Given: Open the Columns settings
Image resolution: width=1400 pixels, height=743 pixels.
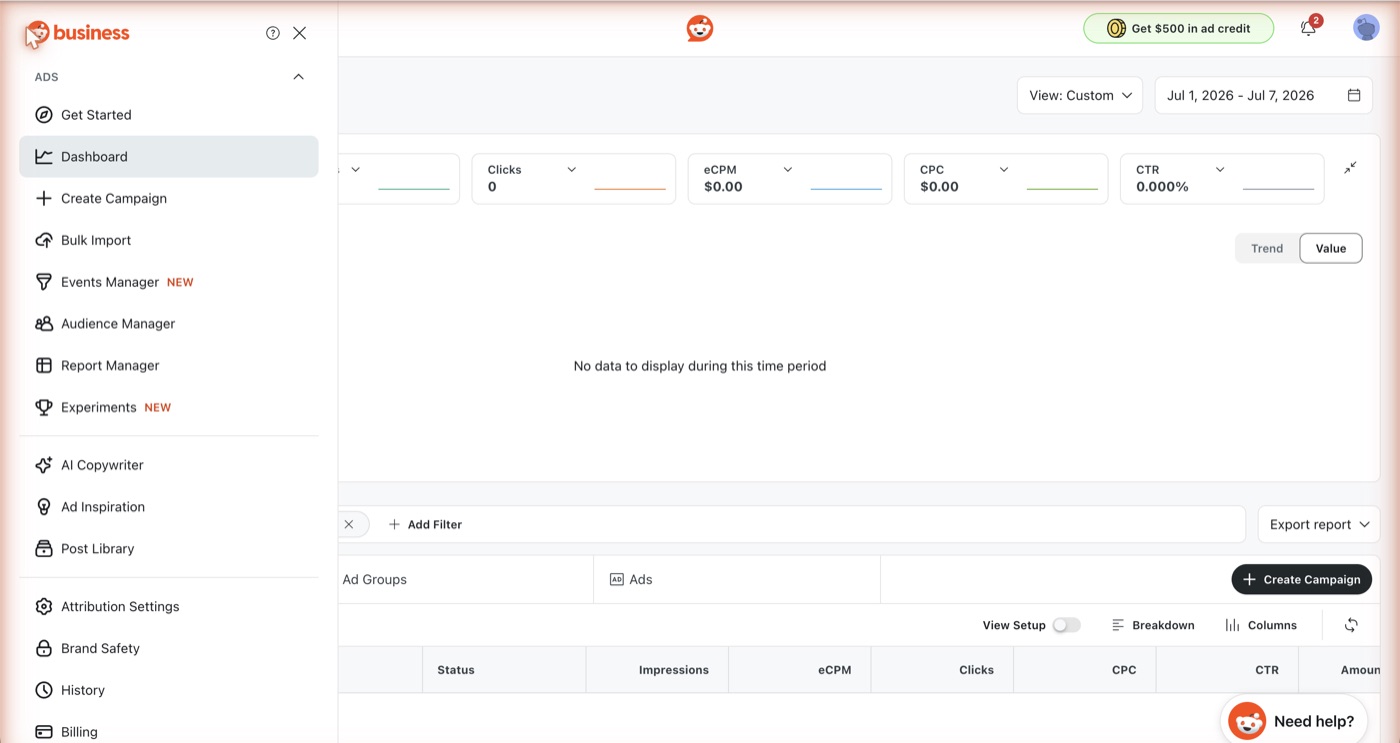Looking at the screenshot, I should pos(1261,625).
